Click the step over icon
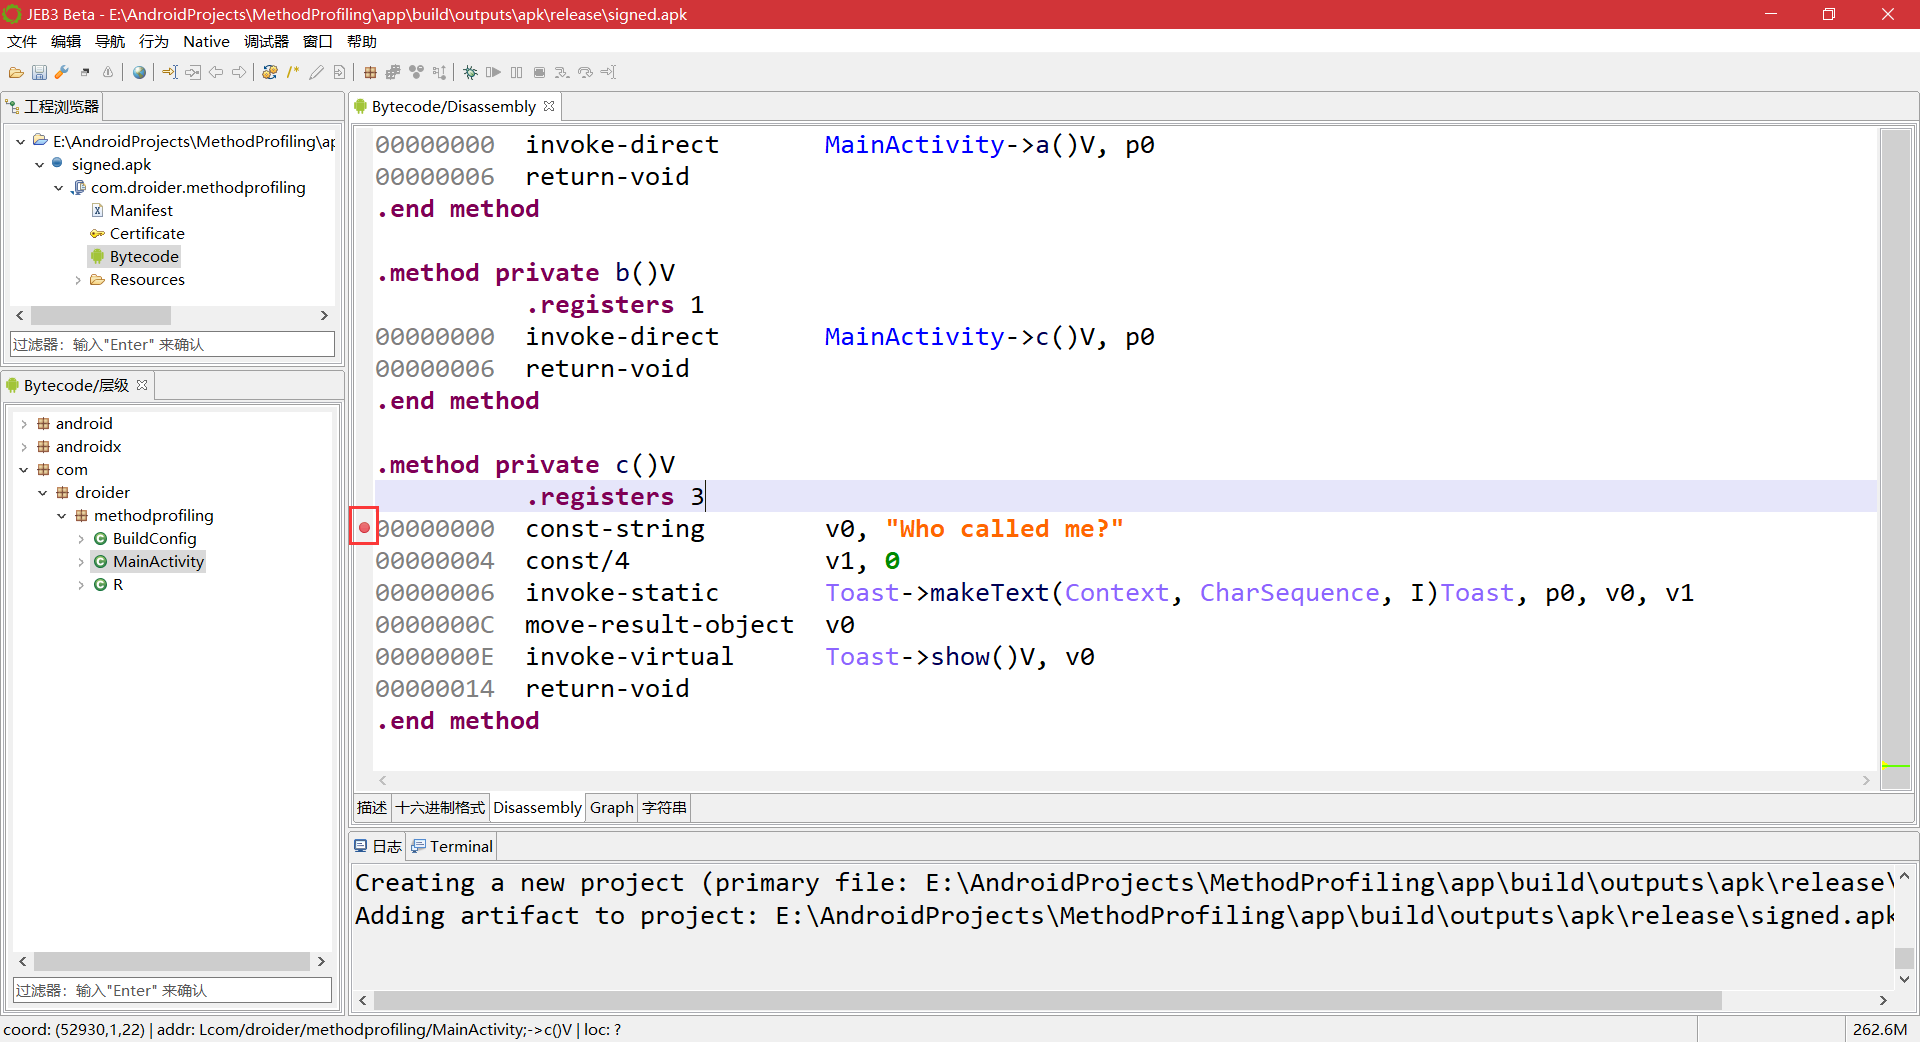Screen dimensions: 1920x1042 [x=585, y=72]
